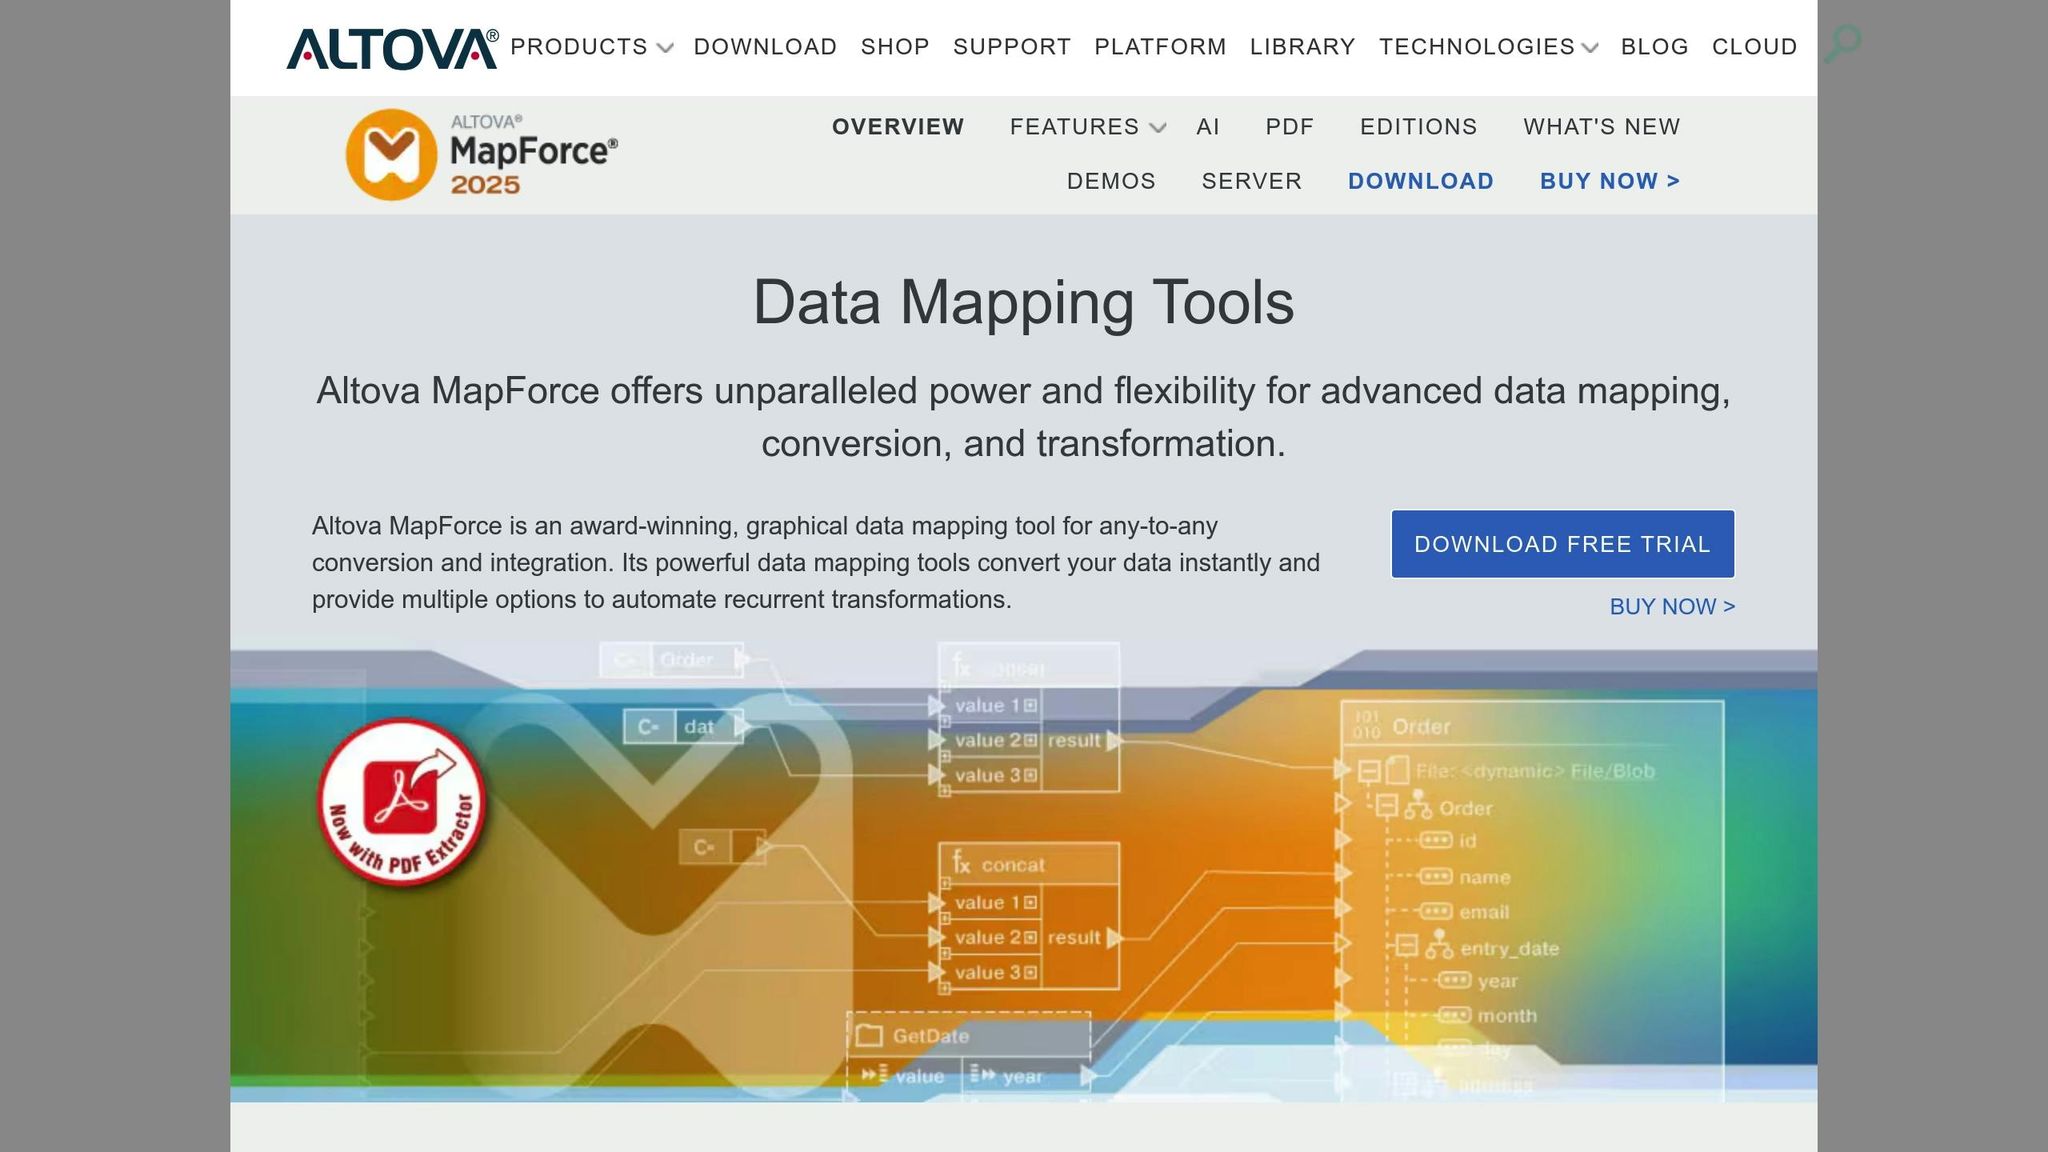Open the search magnifier icon
The width and height of the screenshot is (2048, 1152).
pos(1842,44)
